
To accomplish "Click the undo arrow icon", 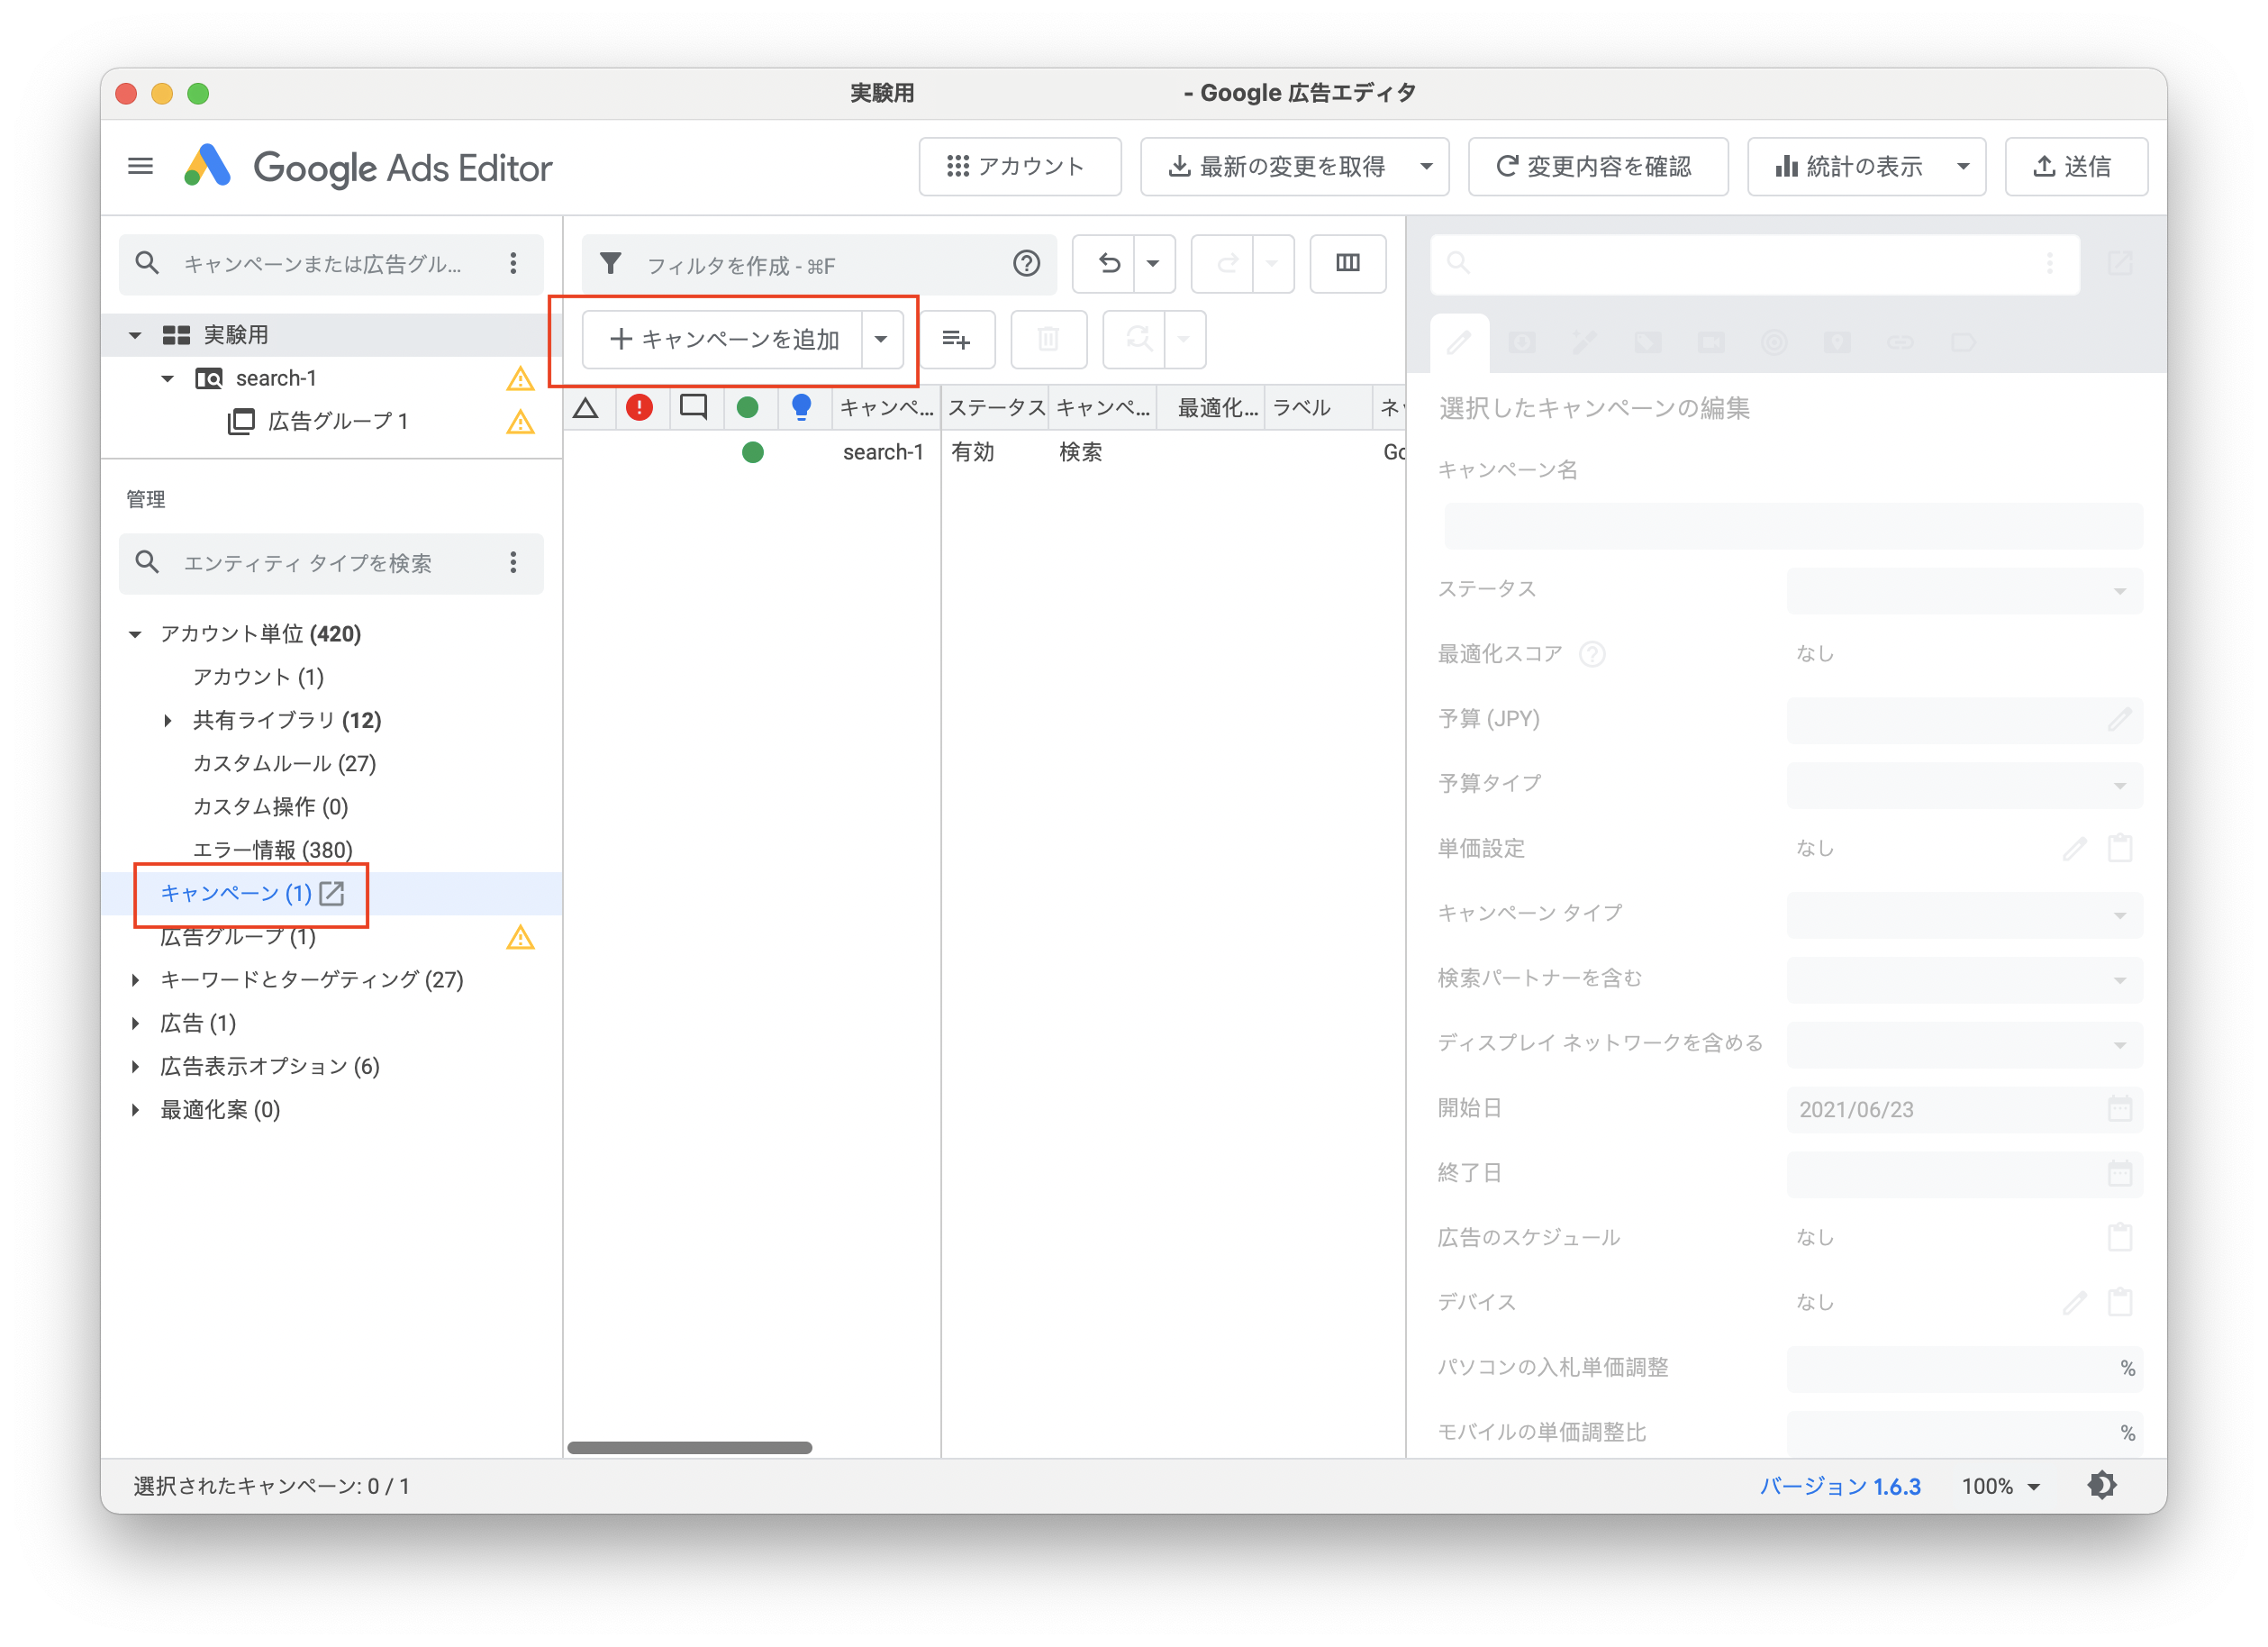I will tap(1109, 263).
